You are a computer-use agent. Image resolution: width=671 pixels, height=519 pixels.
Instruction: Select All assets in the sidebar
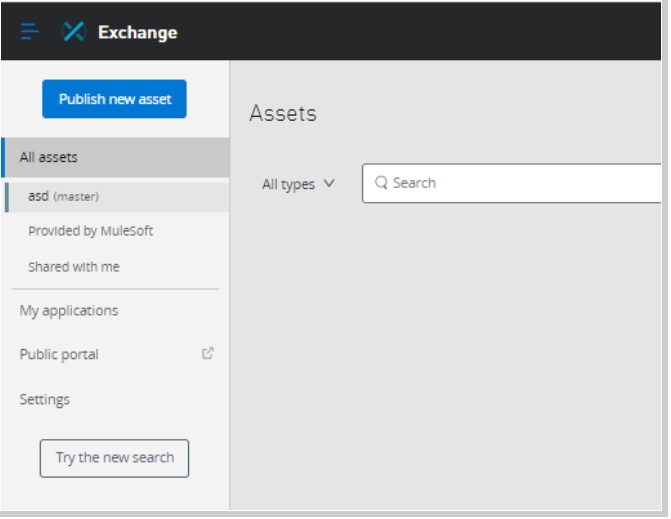tap(49, 157)
